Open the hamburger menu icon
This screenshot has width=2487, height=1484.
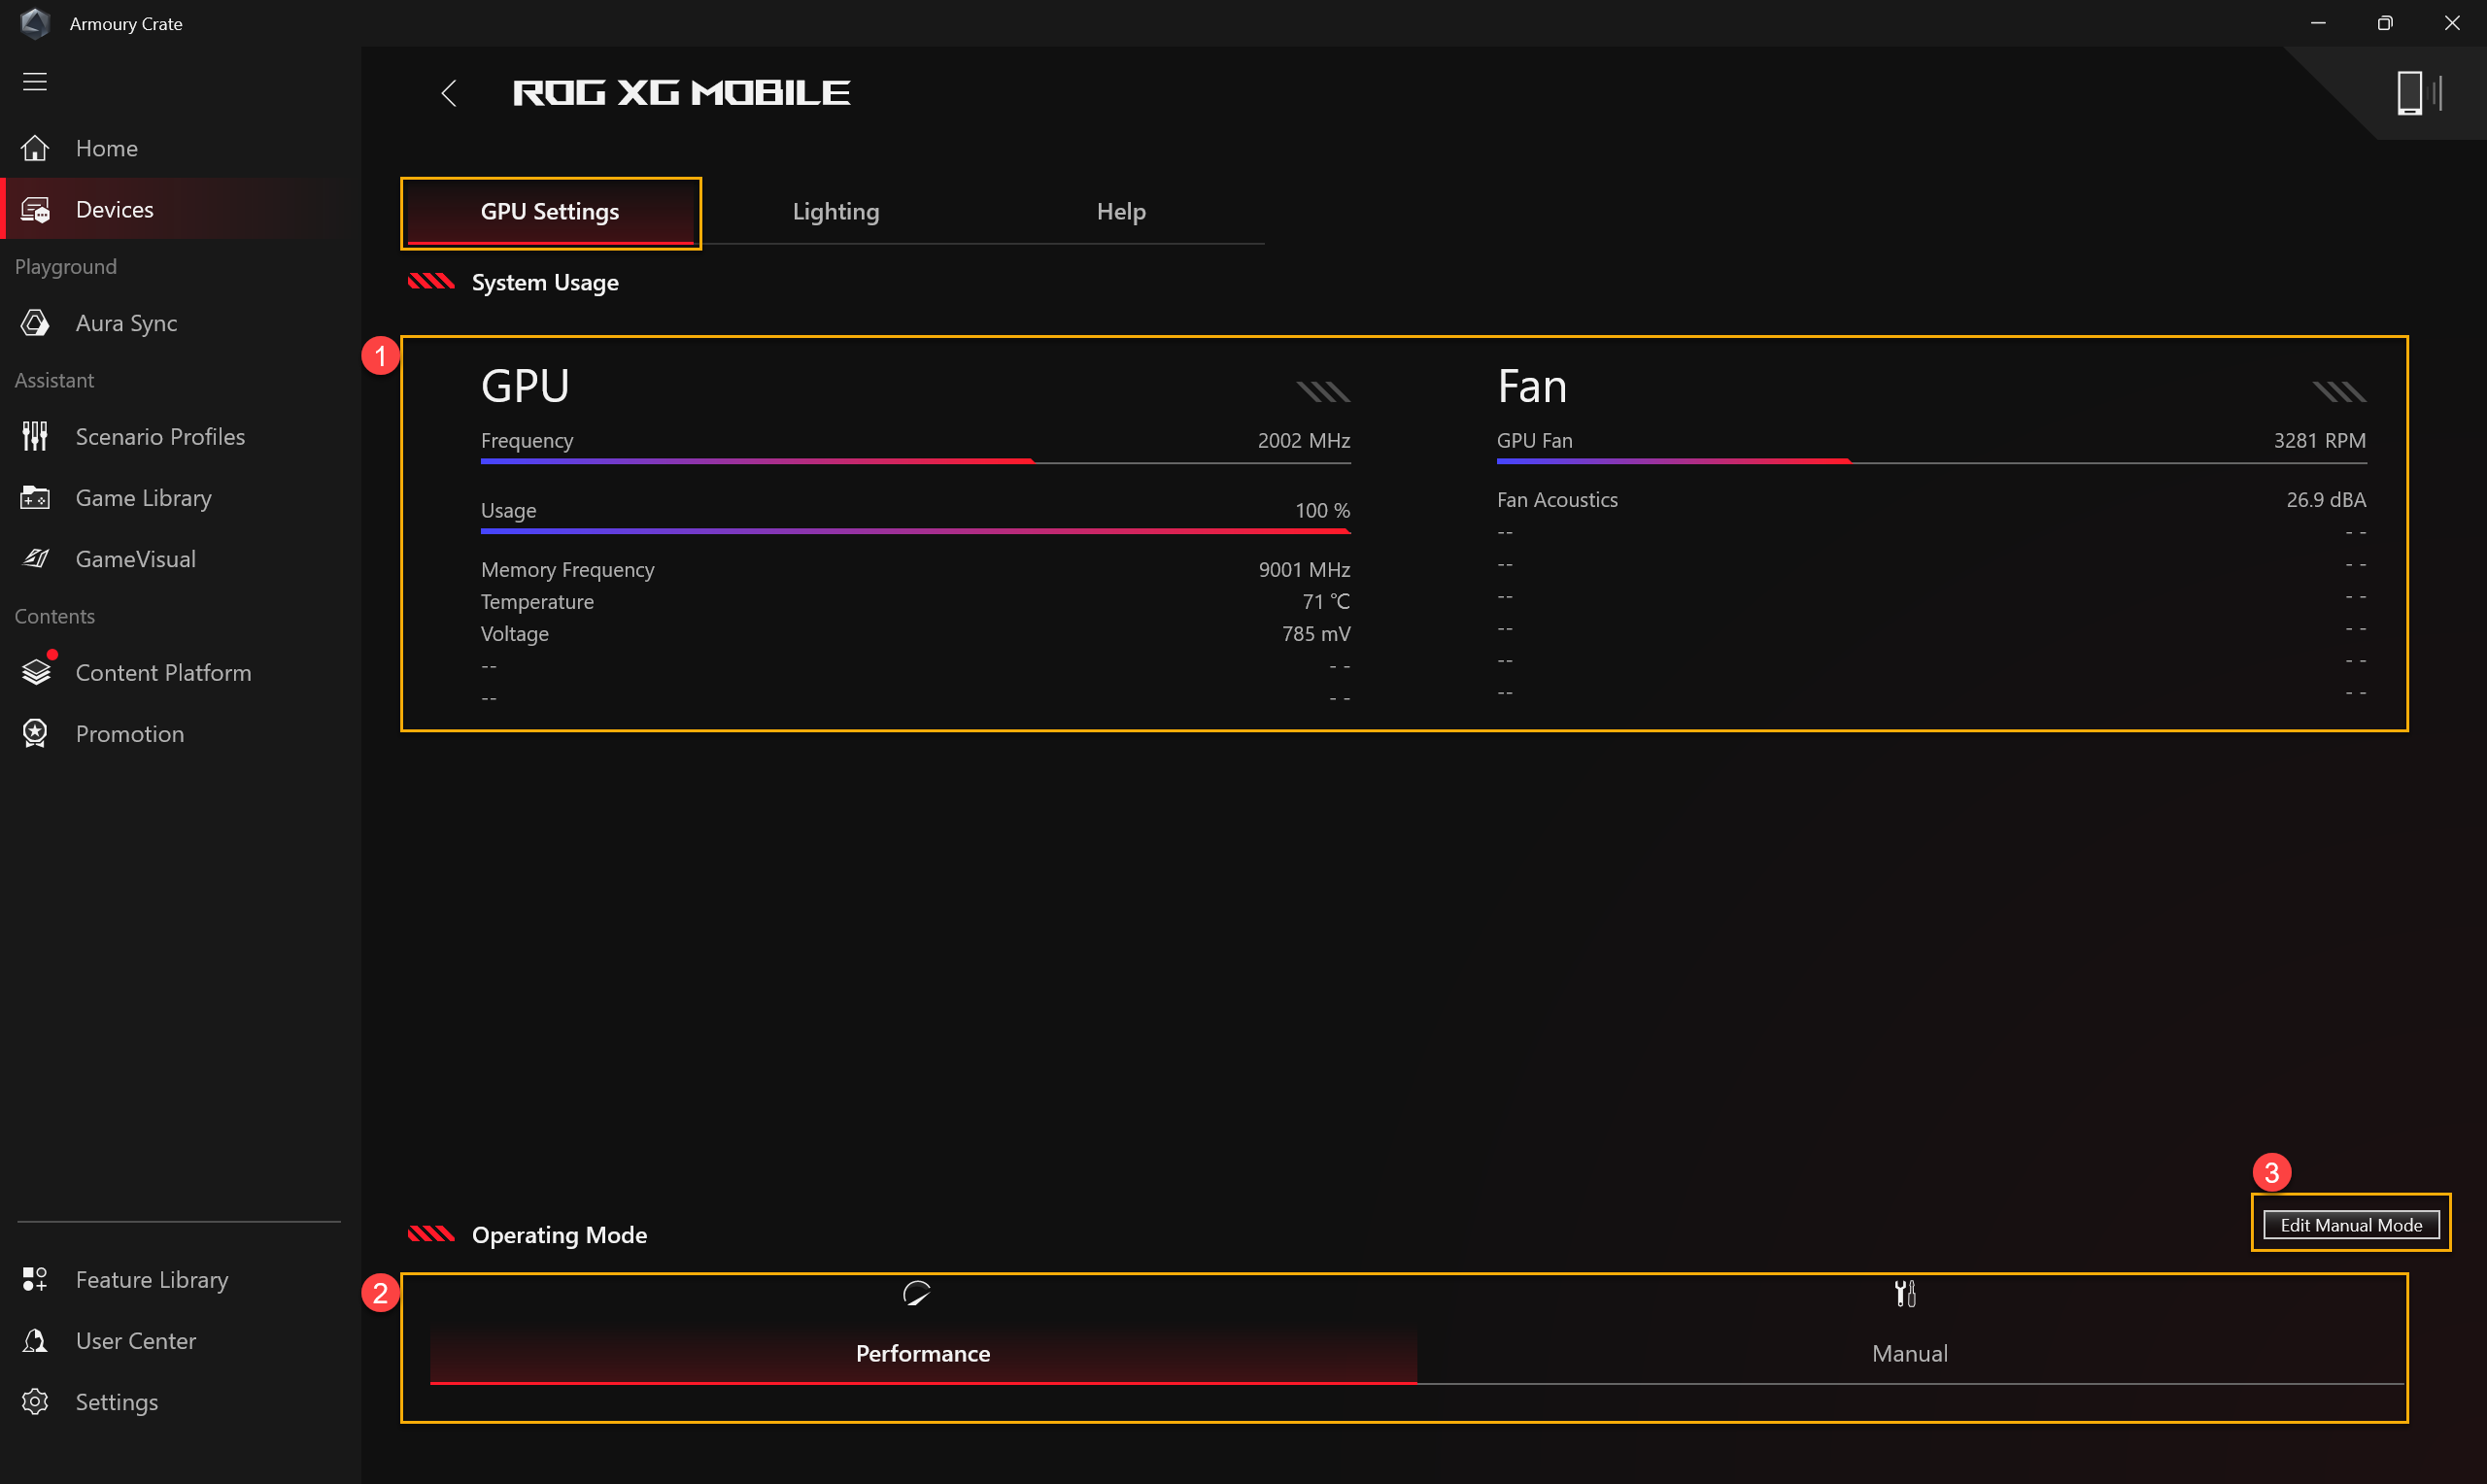35,82
